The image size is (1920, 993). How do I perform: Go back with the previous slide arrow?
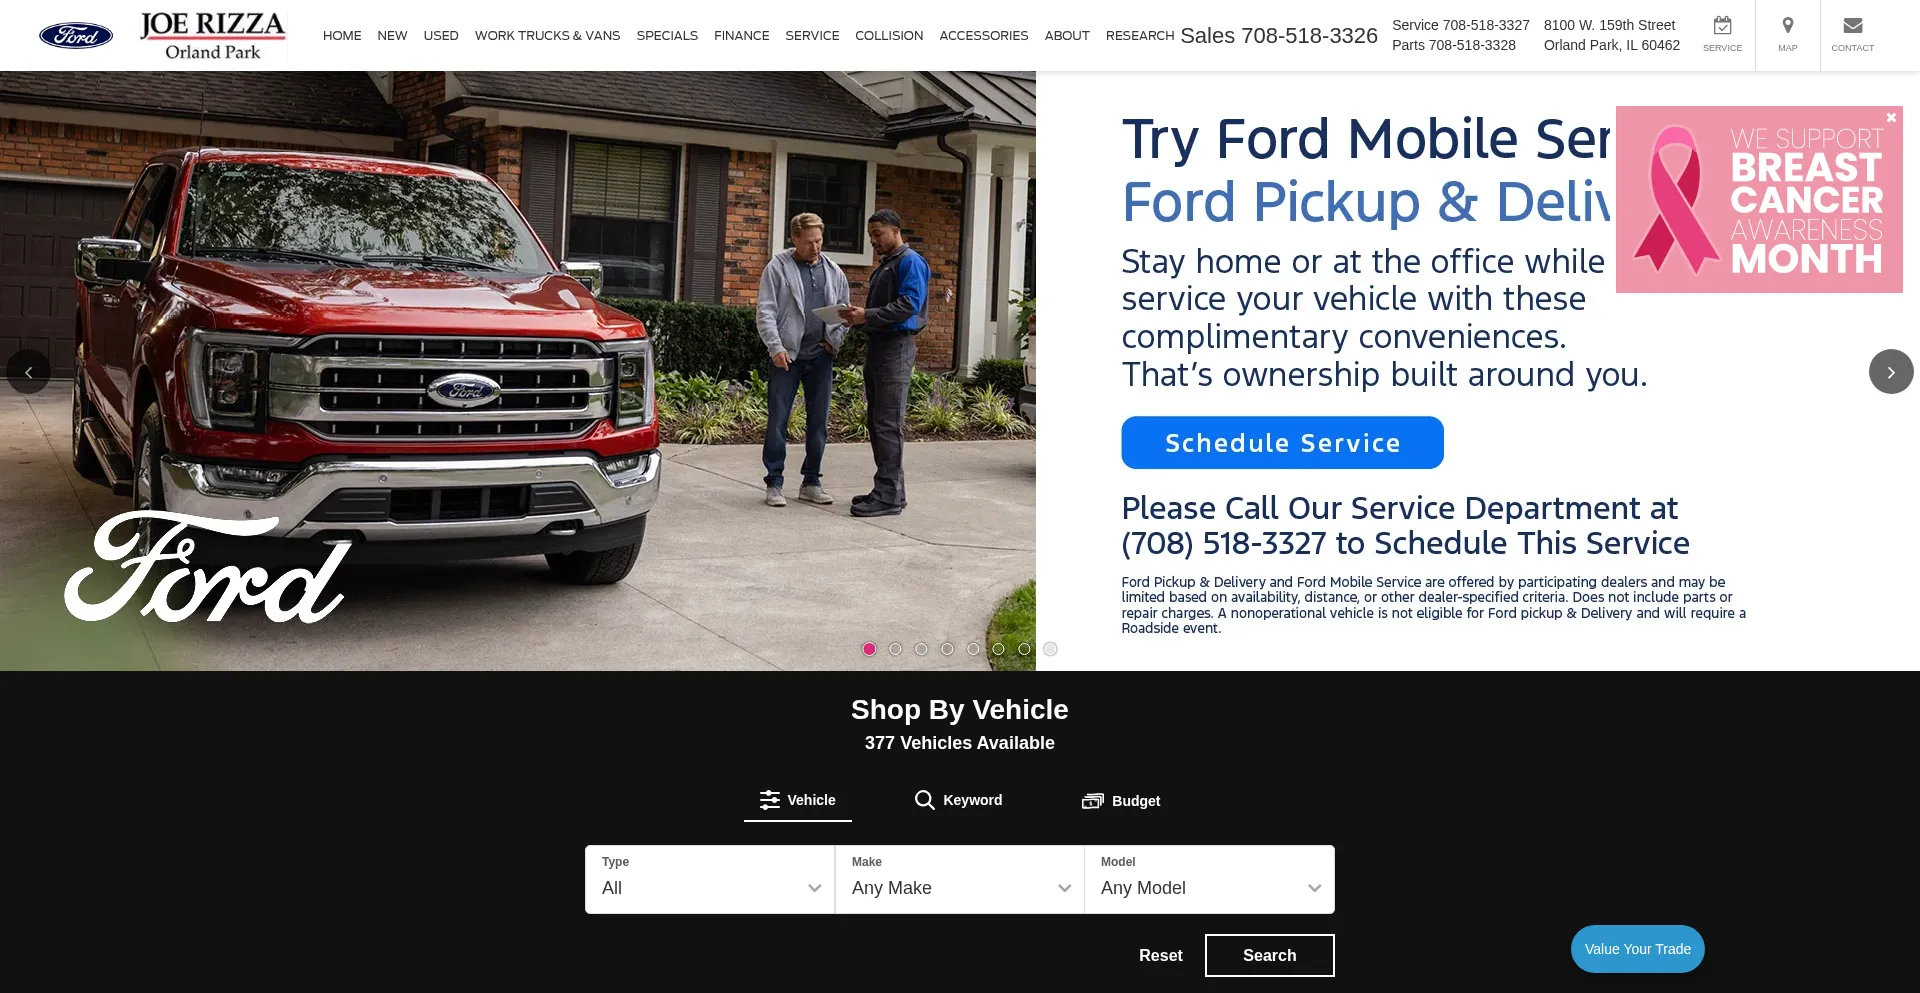28,371
